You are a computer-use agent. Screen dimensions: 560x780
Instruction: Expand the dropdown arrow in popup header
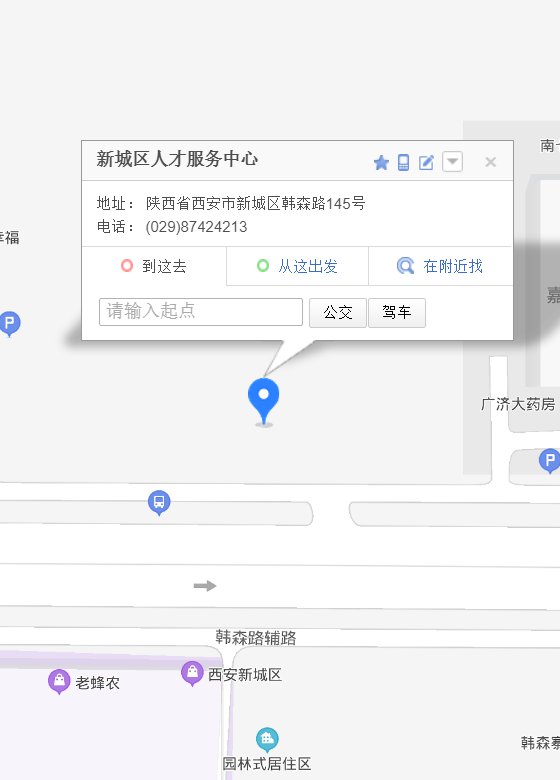click(453, 162)
